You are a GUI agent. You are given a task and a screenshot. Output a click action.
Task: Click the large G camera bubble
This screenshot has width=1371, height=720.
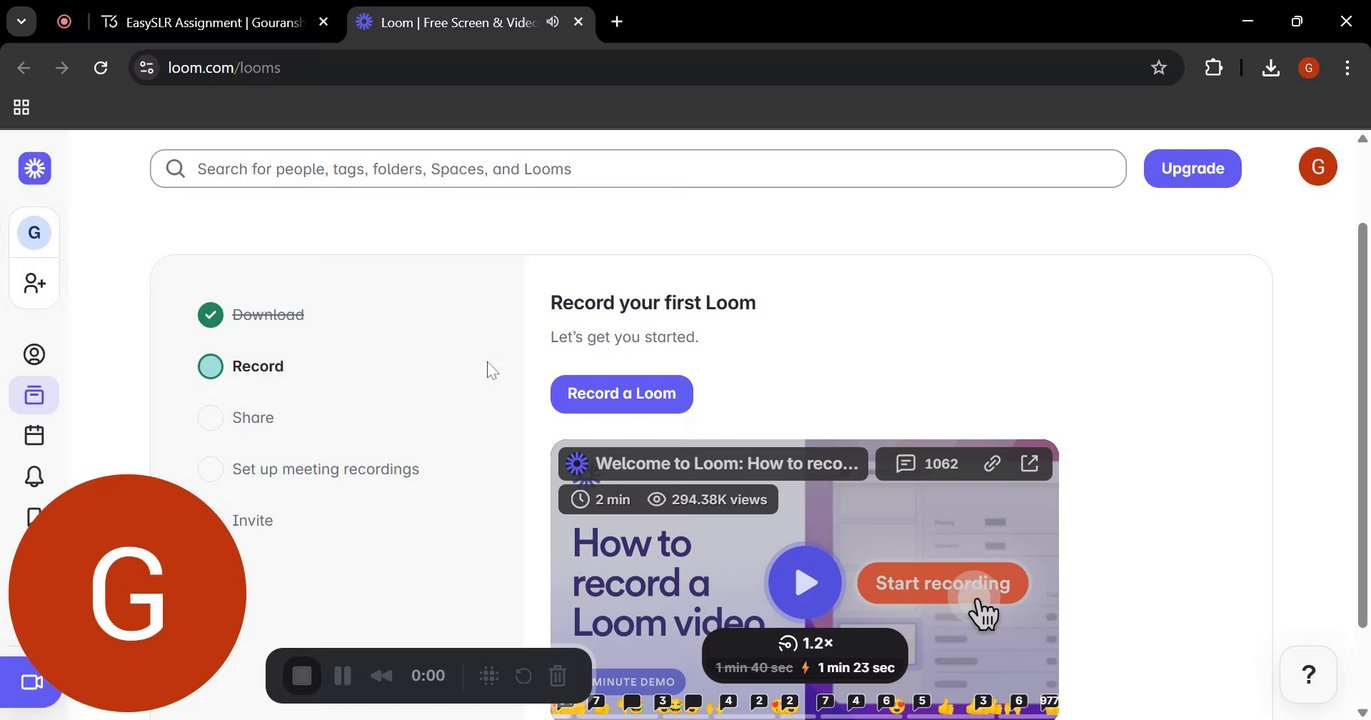pyautogui.click(x=127, y=593)
